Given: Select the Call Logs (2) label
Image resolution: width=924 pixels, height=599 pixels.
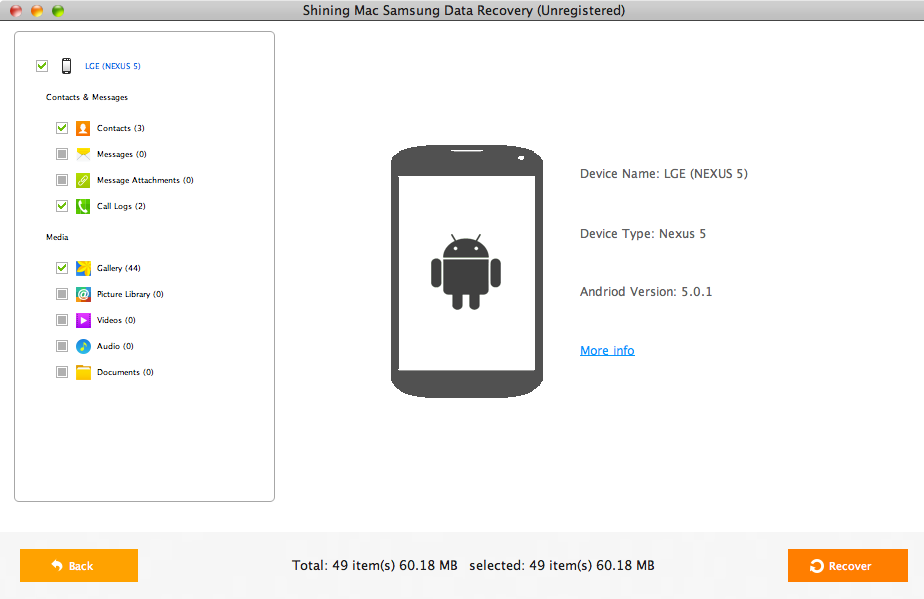Looking at the screenshot, I should coord(121,206).
